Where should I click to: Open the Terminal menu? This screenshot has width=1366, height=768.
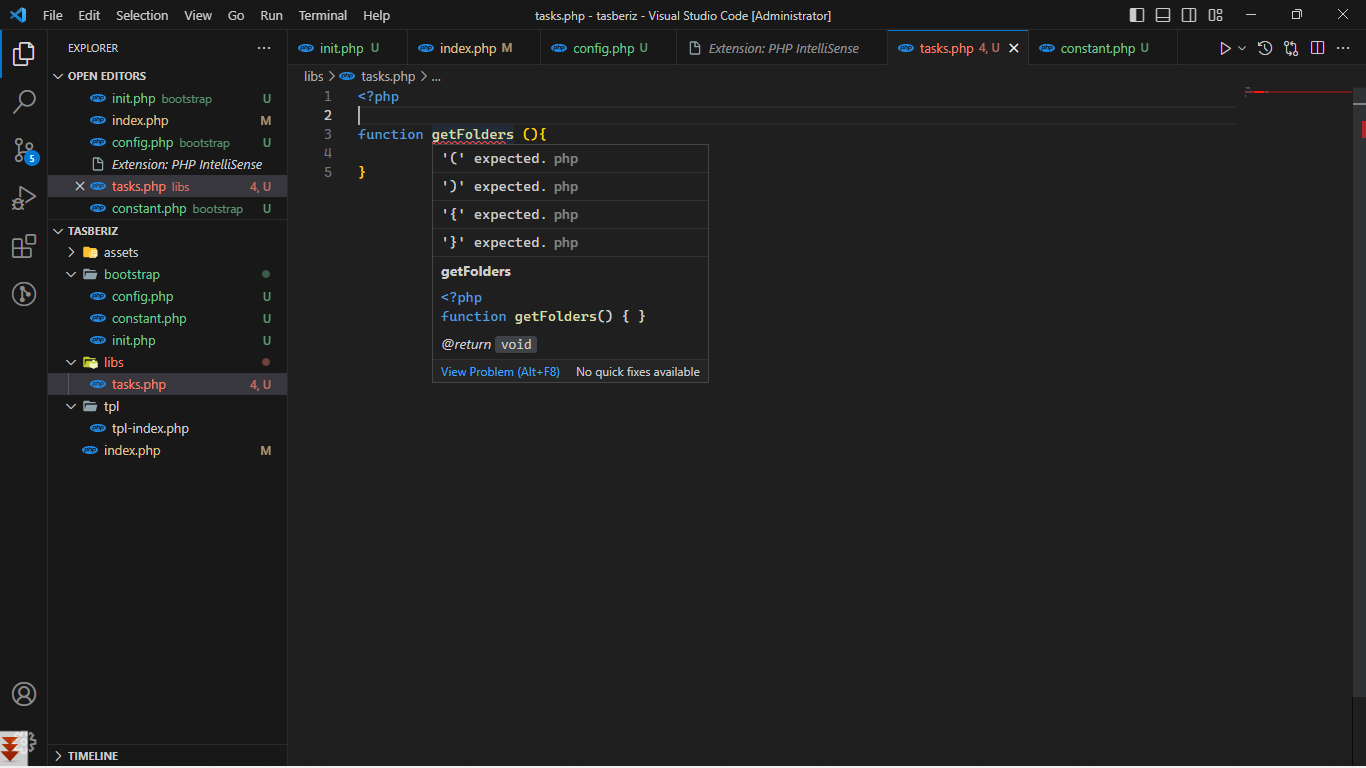tap(323, 15)
